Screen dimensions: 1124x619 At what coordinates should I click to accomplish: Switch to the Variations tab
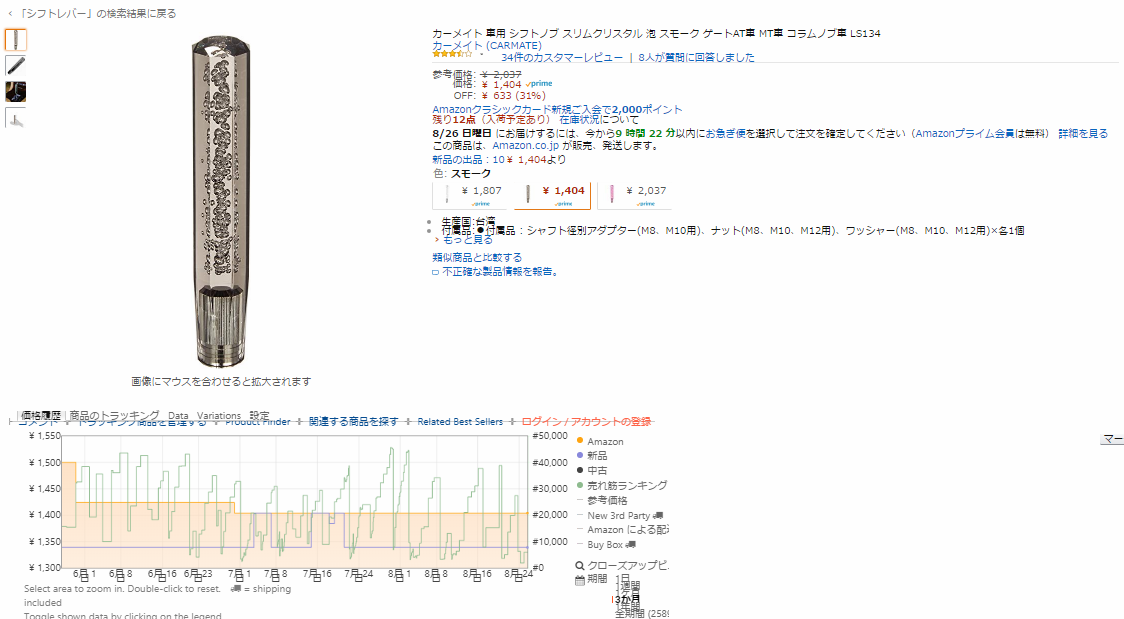click(219, 415)
